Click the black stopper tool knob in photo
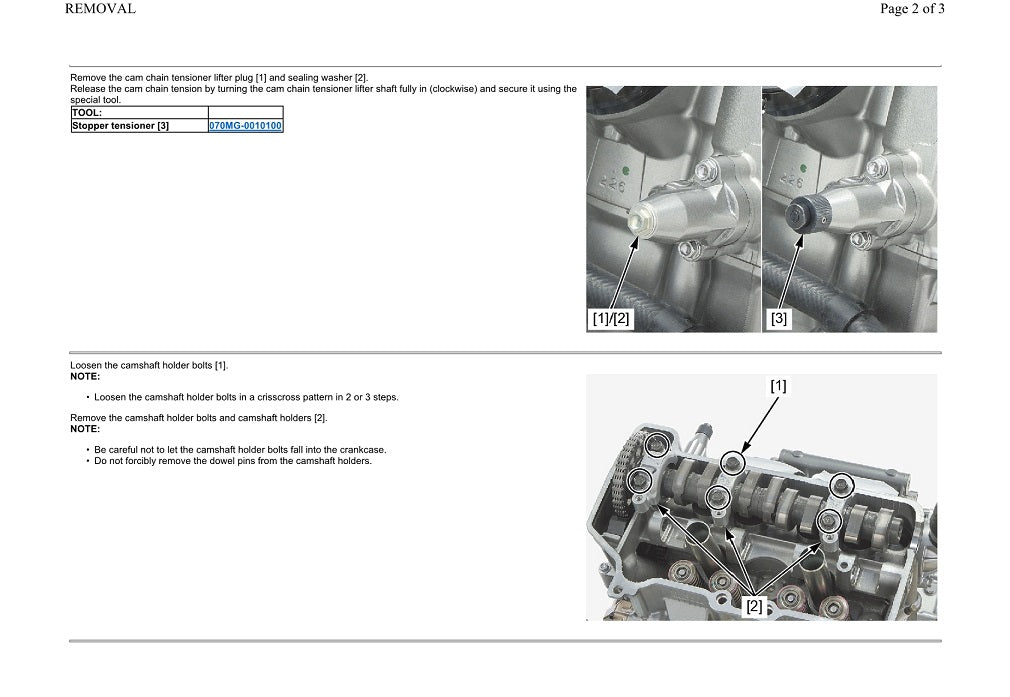The width and height of the screenshot is (1010, 697). click(x=804, y=213)
